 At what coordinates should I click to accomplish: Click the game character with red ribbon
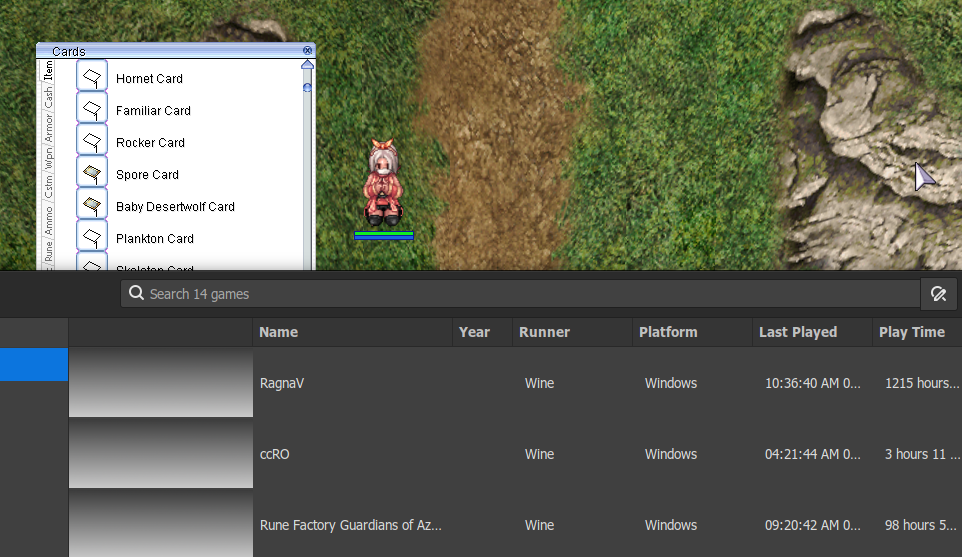click(x=383, y=182)
